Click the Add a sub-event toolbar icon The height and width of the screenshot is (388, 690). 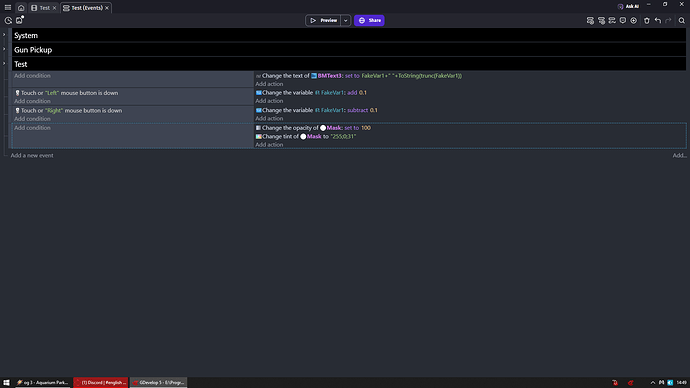pyautogui.click(x=601, y=21)
